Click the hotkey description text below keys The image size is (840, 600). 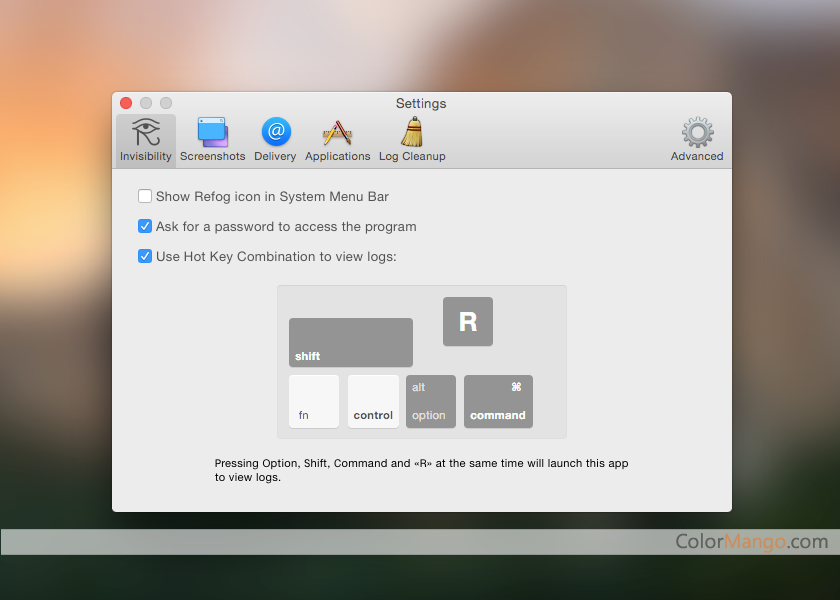pyautogui.click(x=421, y=470)
